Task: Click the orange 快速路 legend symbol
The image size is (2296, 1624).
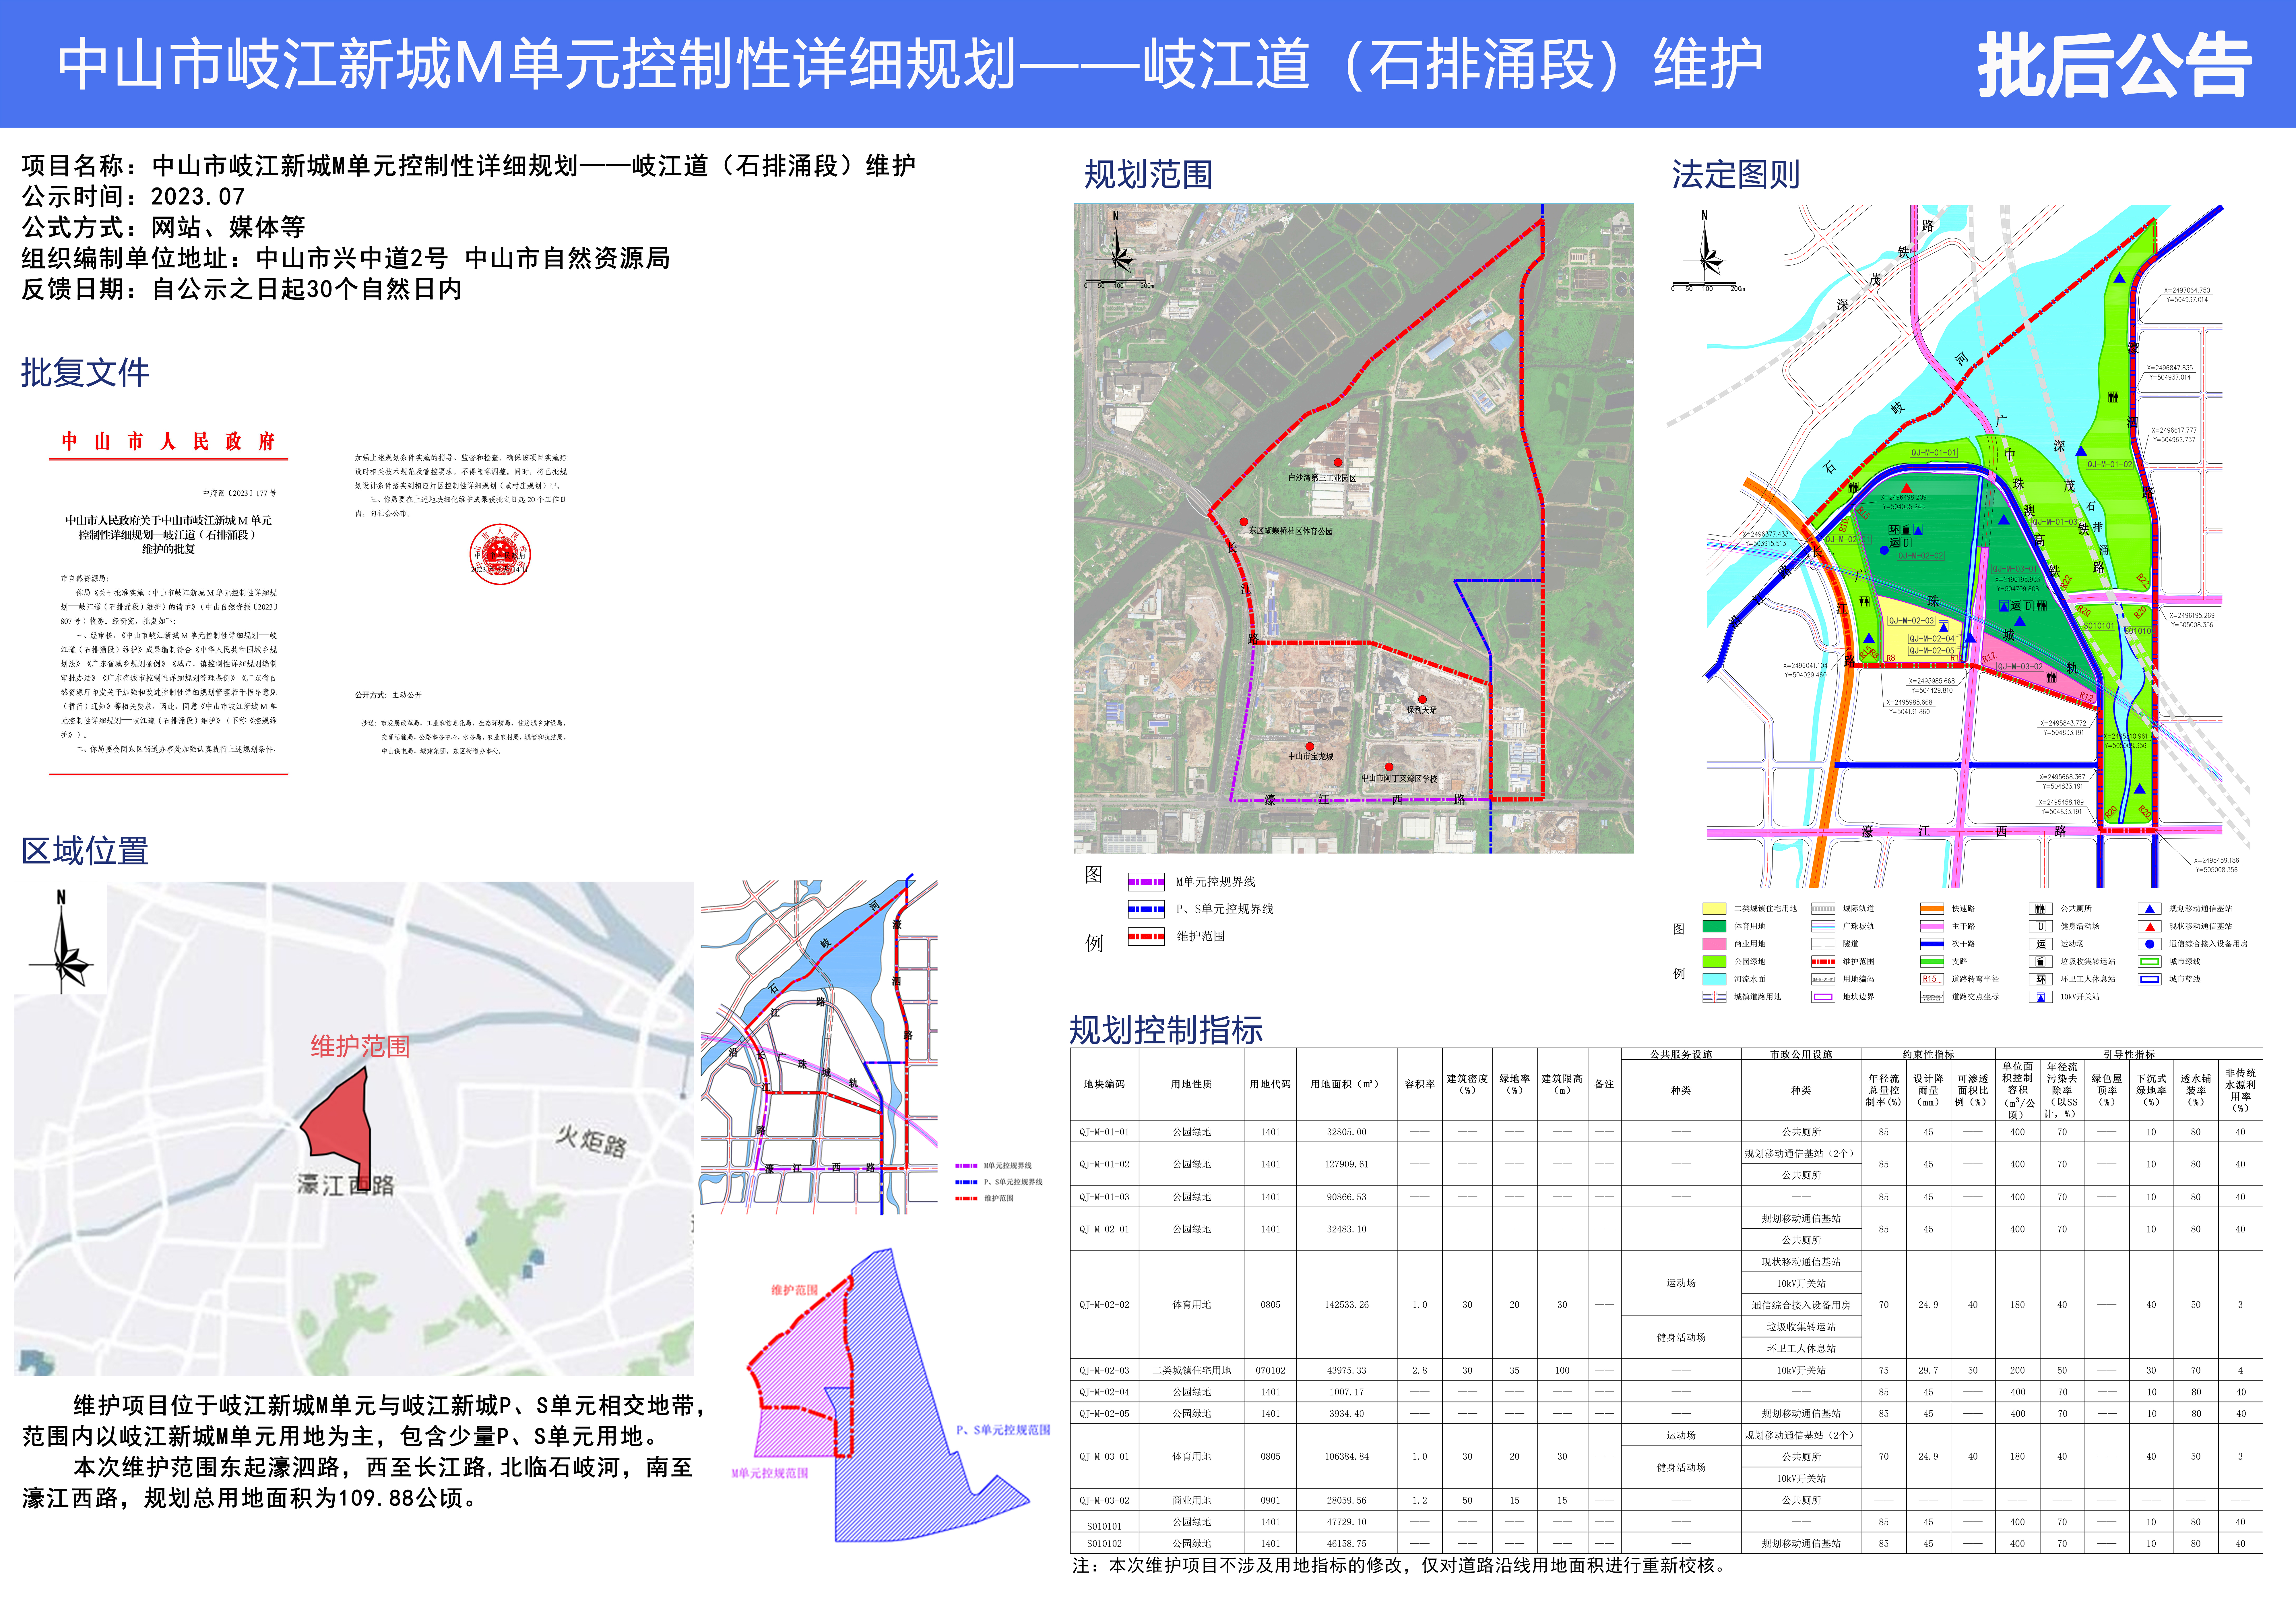Action: coord(1932,909)
